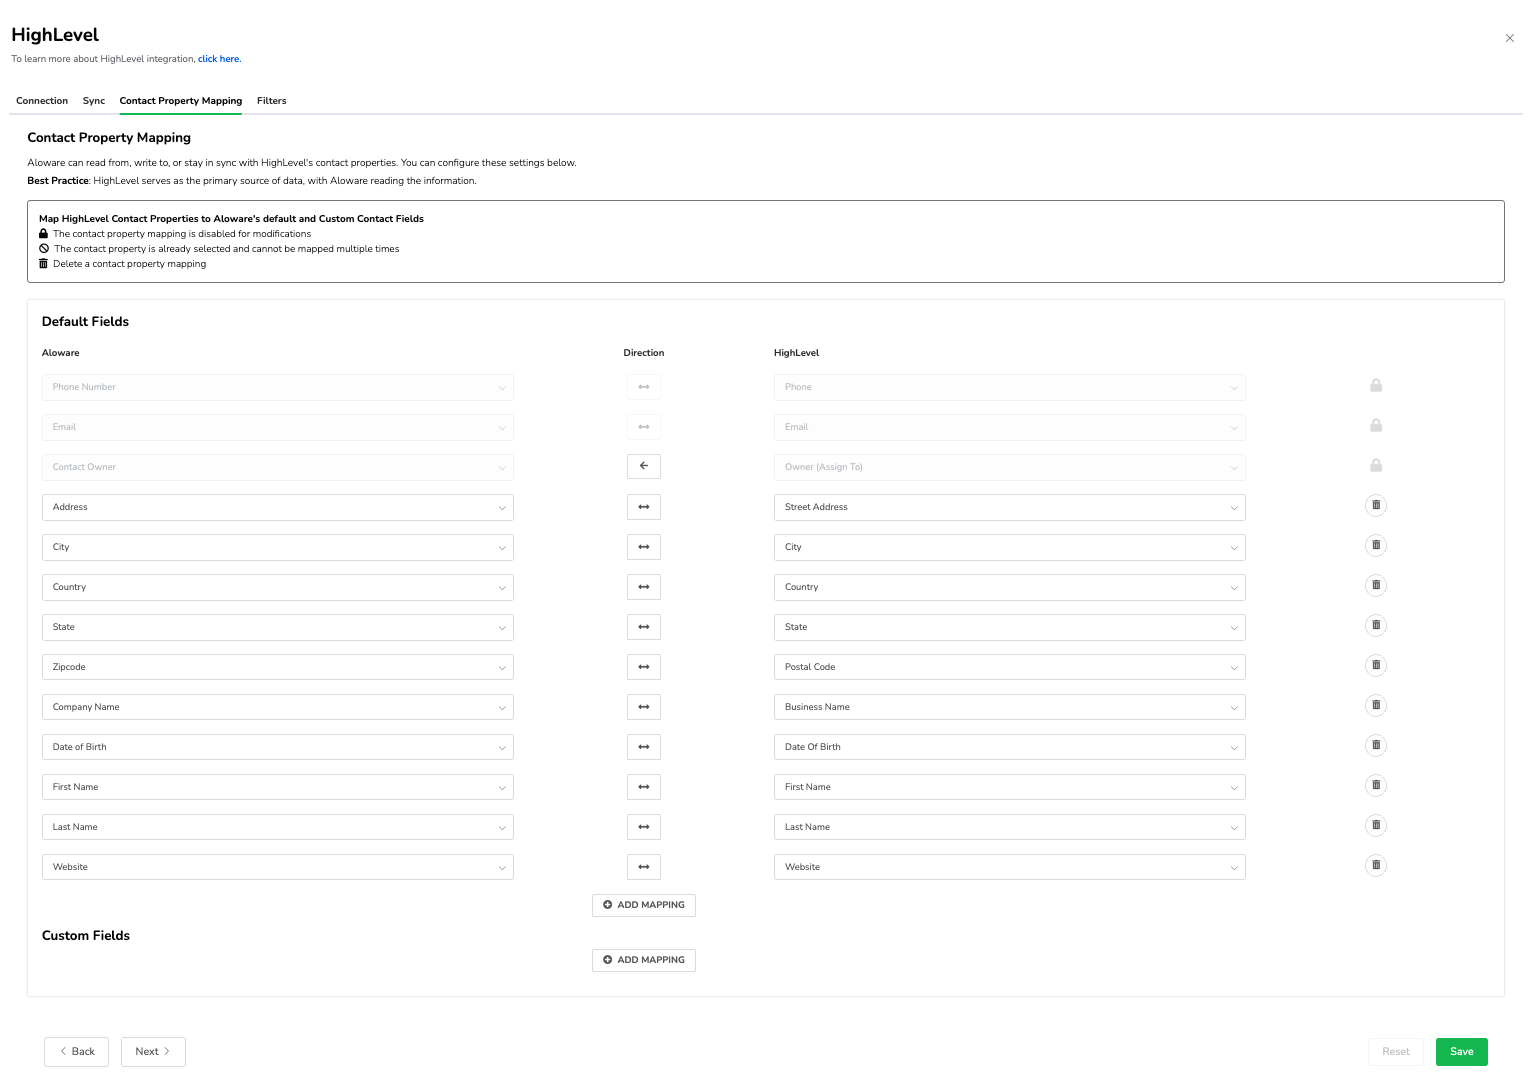Viewport: 1532px width, 1078px height.
Task: Open the HighLevel Date Of Birth dropdown
Action: tap(1010, 747)
